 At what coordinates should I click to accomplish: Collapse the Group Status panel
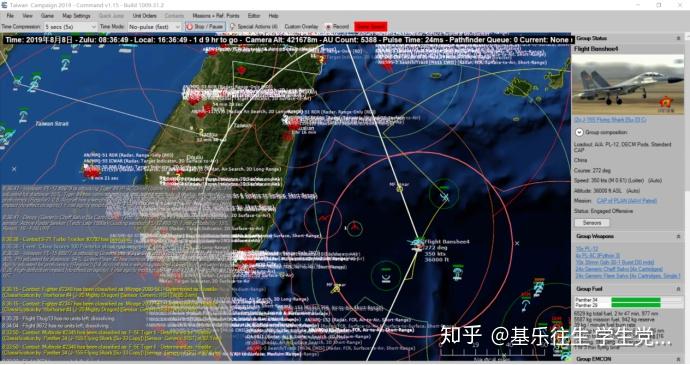[x=678, y=39]
